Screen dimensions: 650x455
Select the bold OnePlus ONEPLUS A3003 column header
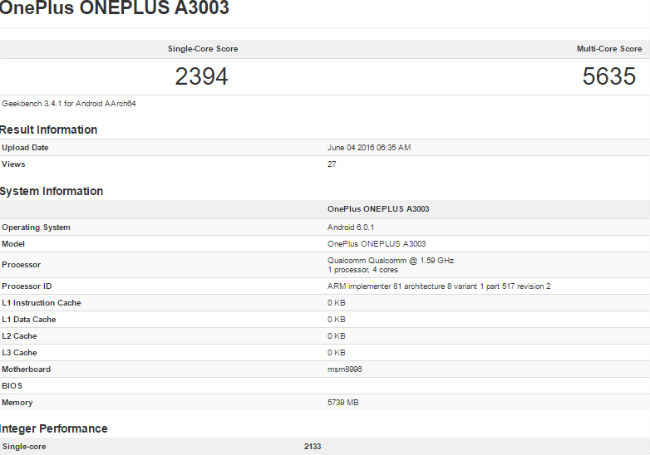tap(378, 209)
